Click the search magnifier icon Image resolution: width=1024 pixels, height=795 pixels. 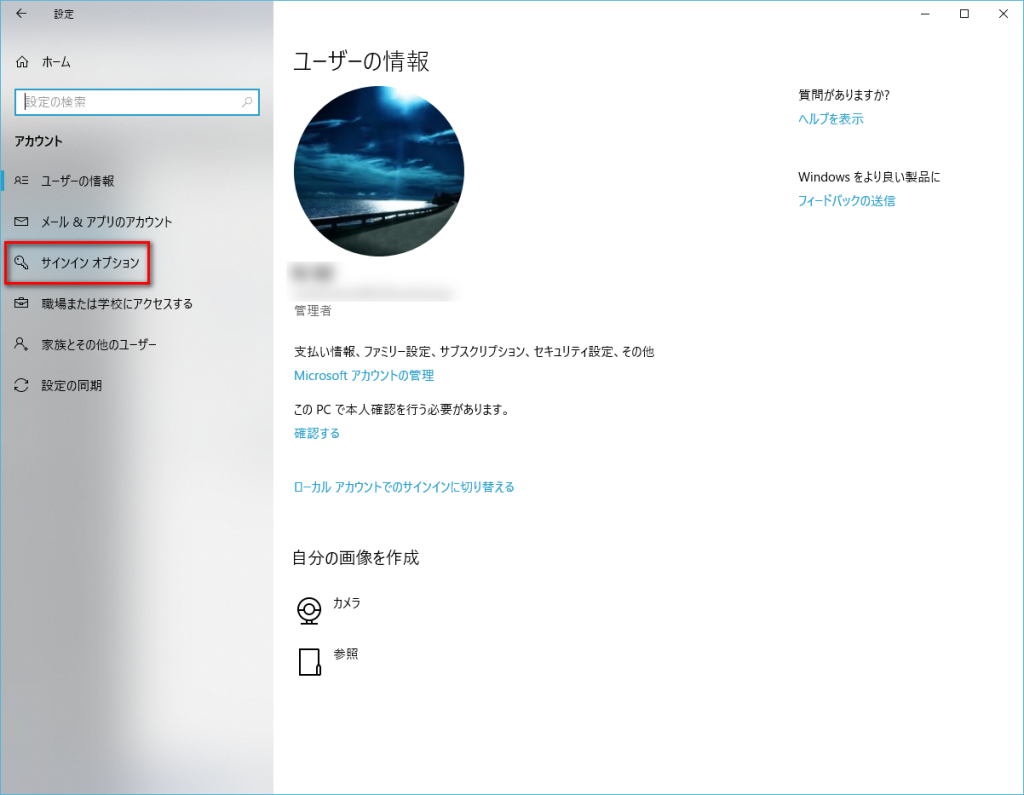(247, 102)
